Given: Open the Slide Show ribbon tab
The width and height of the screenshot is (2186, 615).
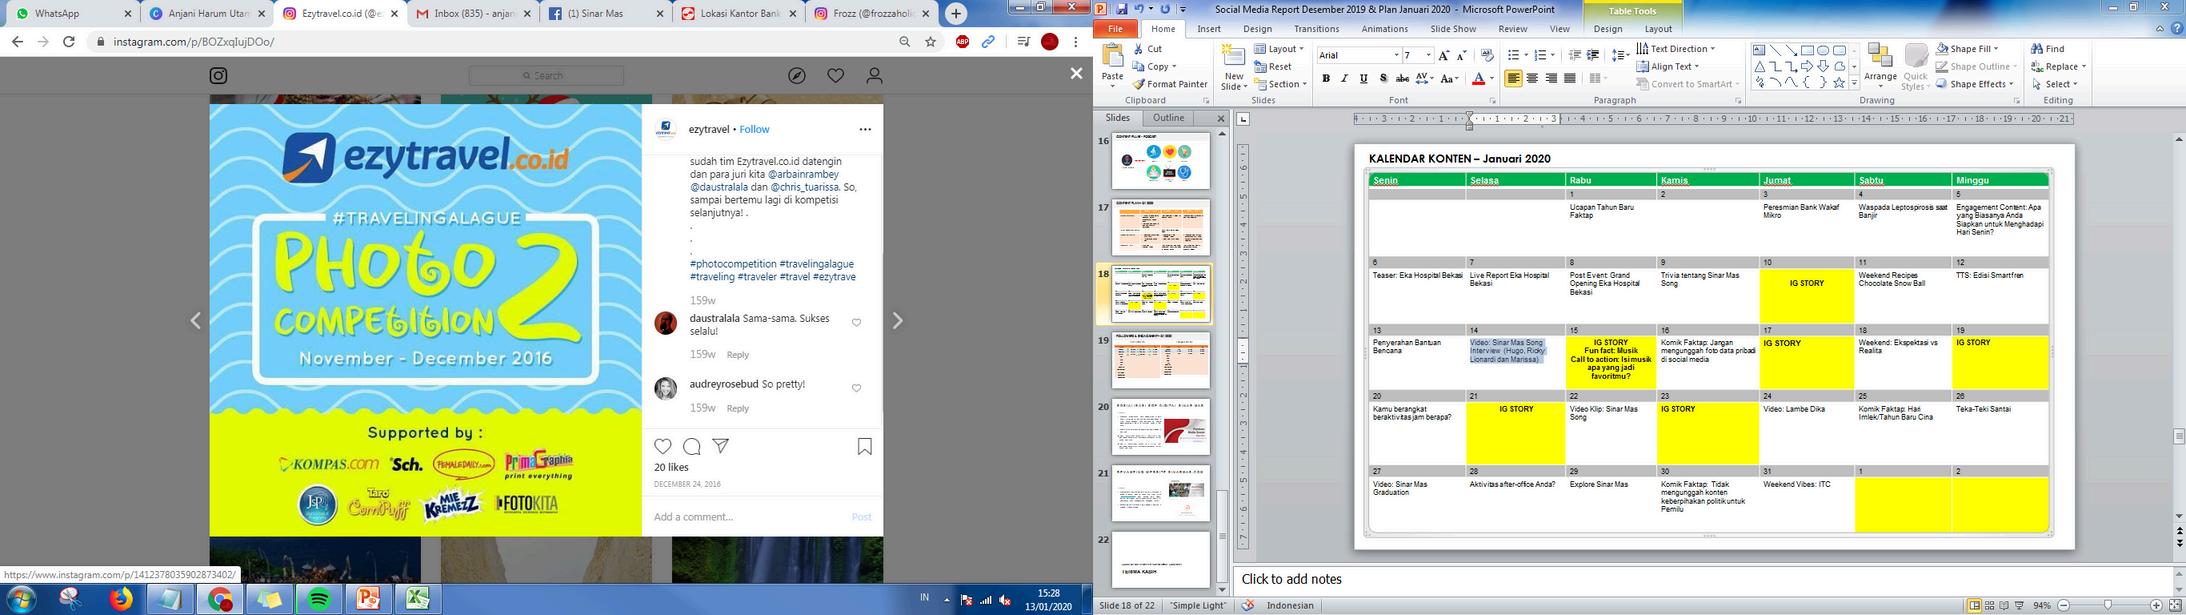Looking at the screenshot, I should 1453,29.
